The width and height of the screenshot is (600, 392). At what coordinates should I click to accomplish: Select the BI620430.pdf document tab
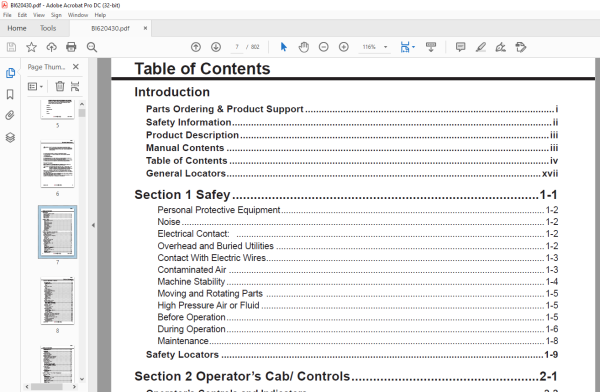(x=110, y=28)
